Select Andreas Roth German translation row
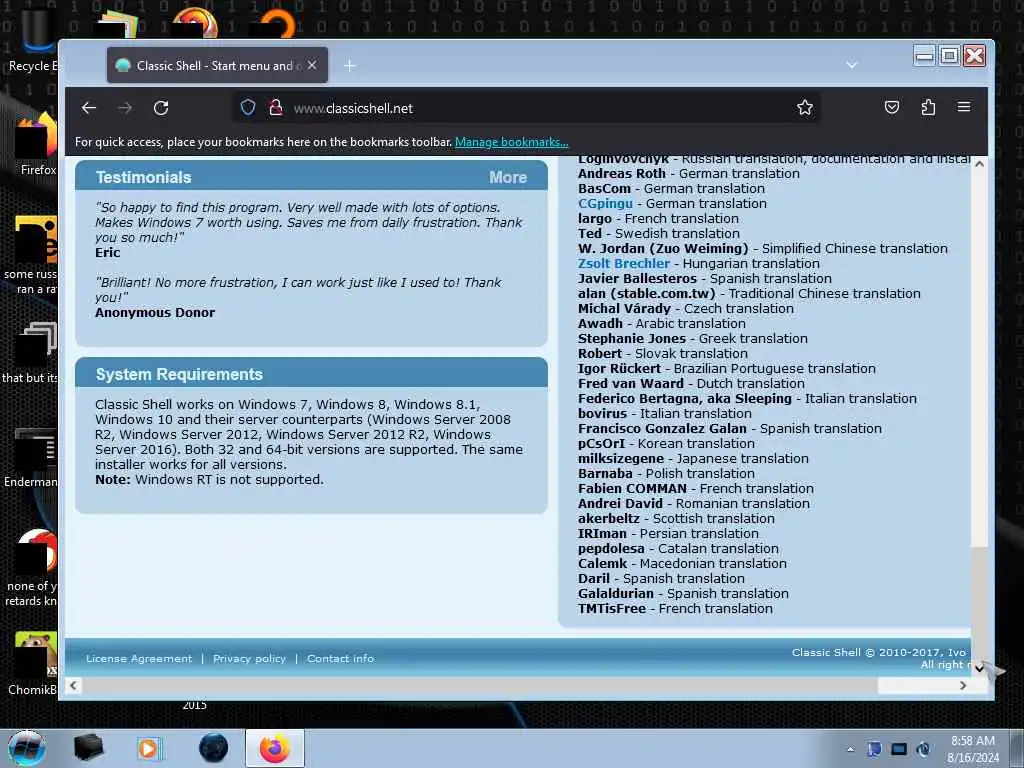This screenshot has height=768, width=1024. click(688, 173)
